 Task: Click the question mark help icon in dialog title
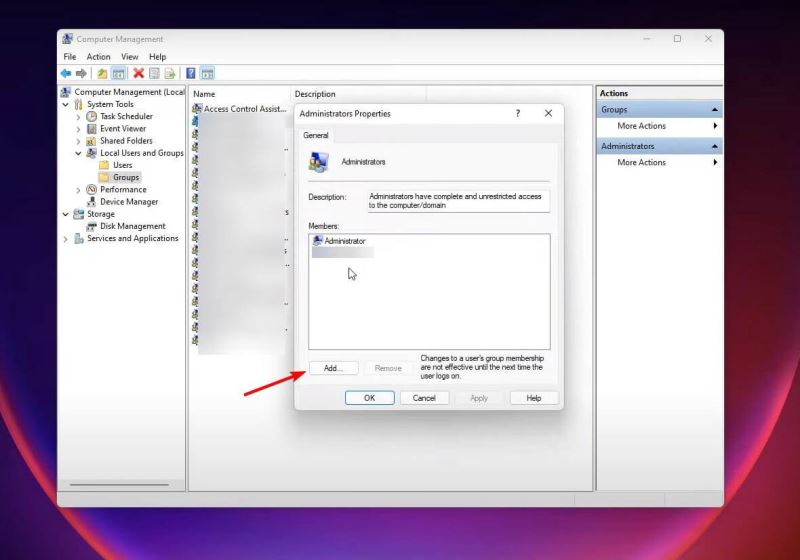(517, 113)
